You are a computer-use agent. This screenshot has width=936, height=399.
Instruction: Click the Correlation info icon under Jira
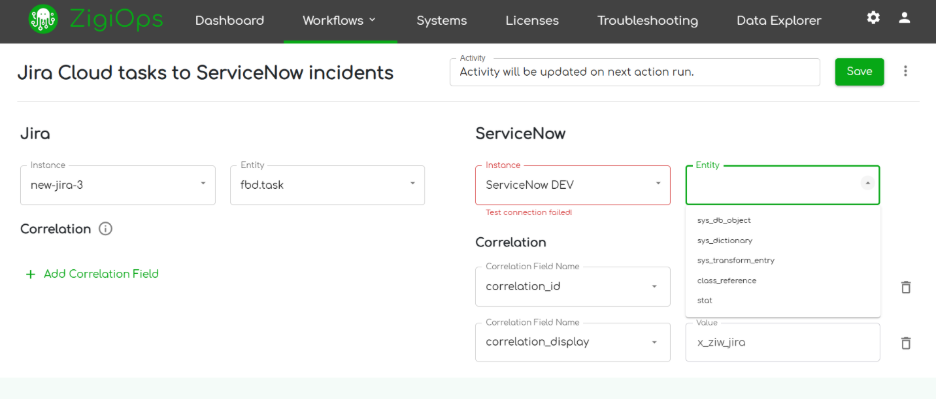pyautogui.click(x=106, y=229)
